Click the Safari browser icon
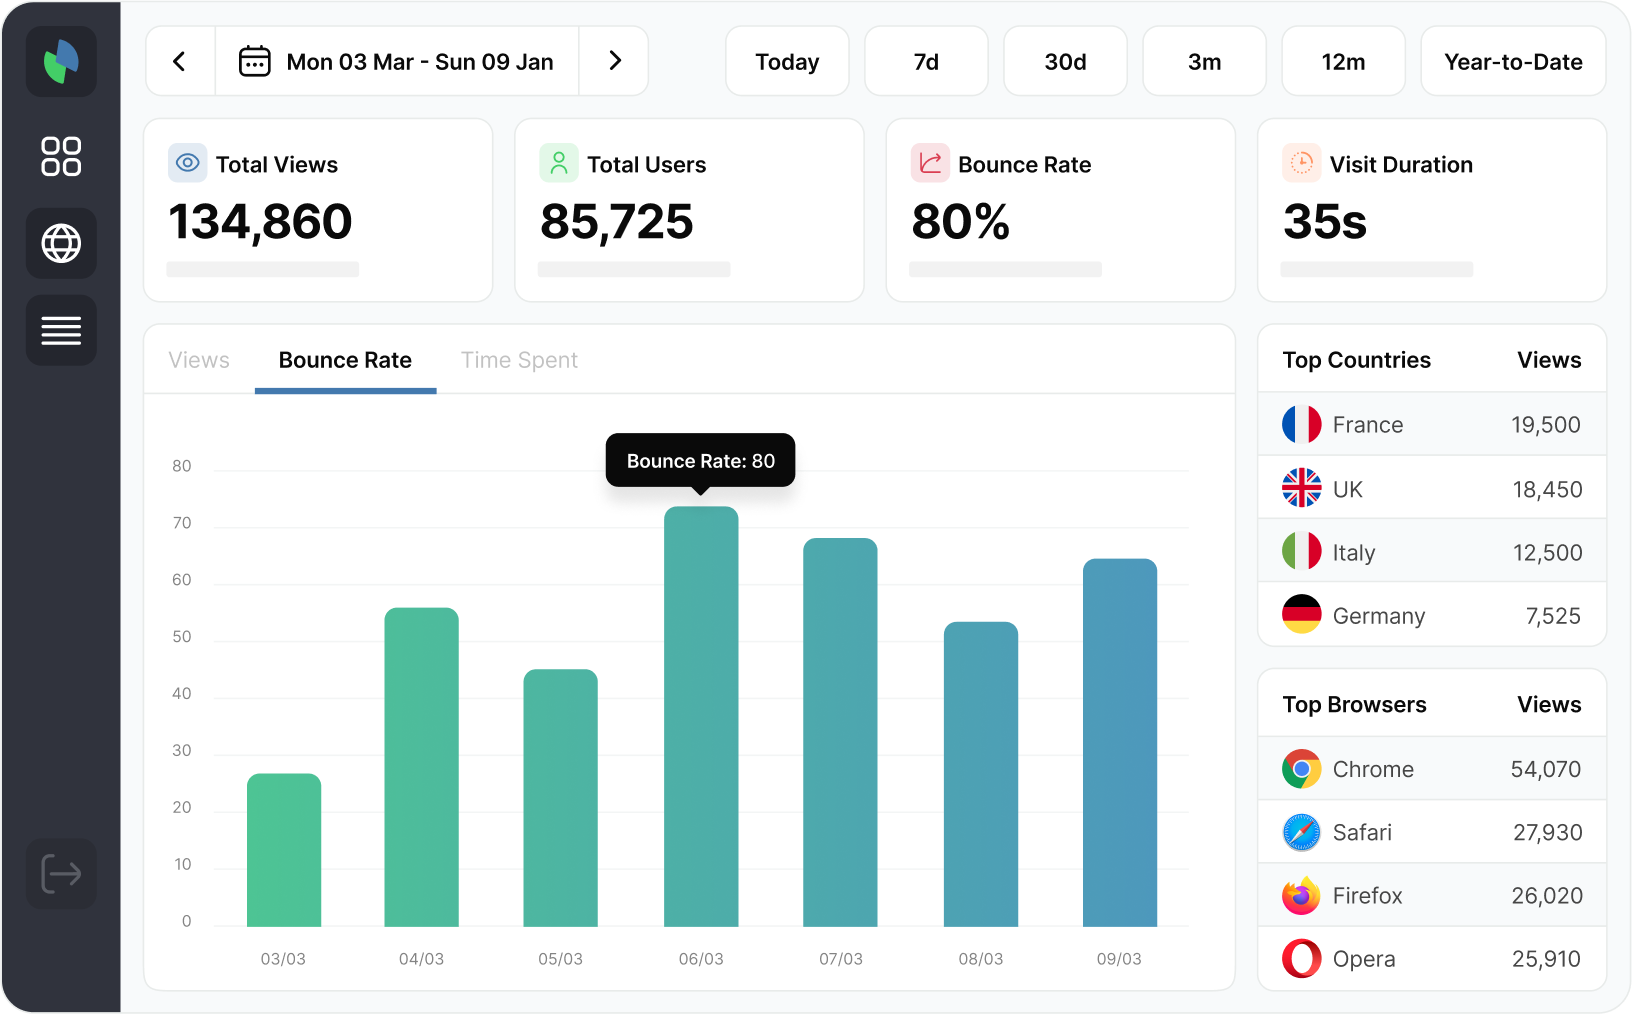Image resolution: width=1632 pixels, height=1014 pixels. [x=1302, y=832]
